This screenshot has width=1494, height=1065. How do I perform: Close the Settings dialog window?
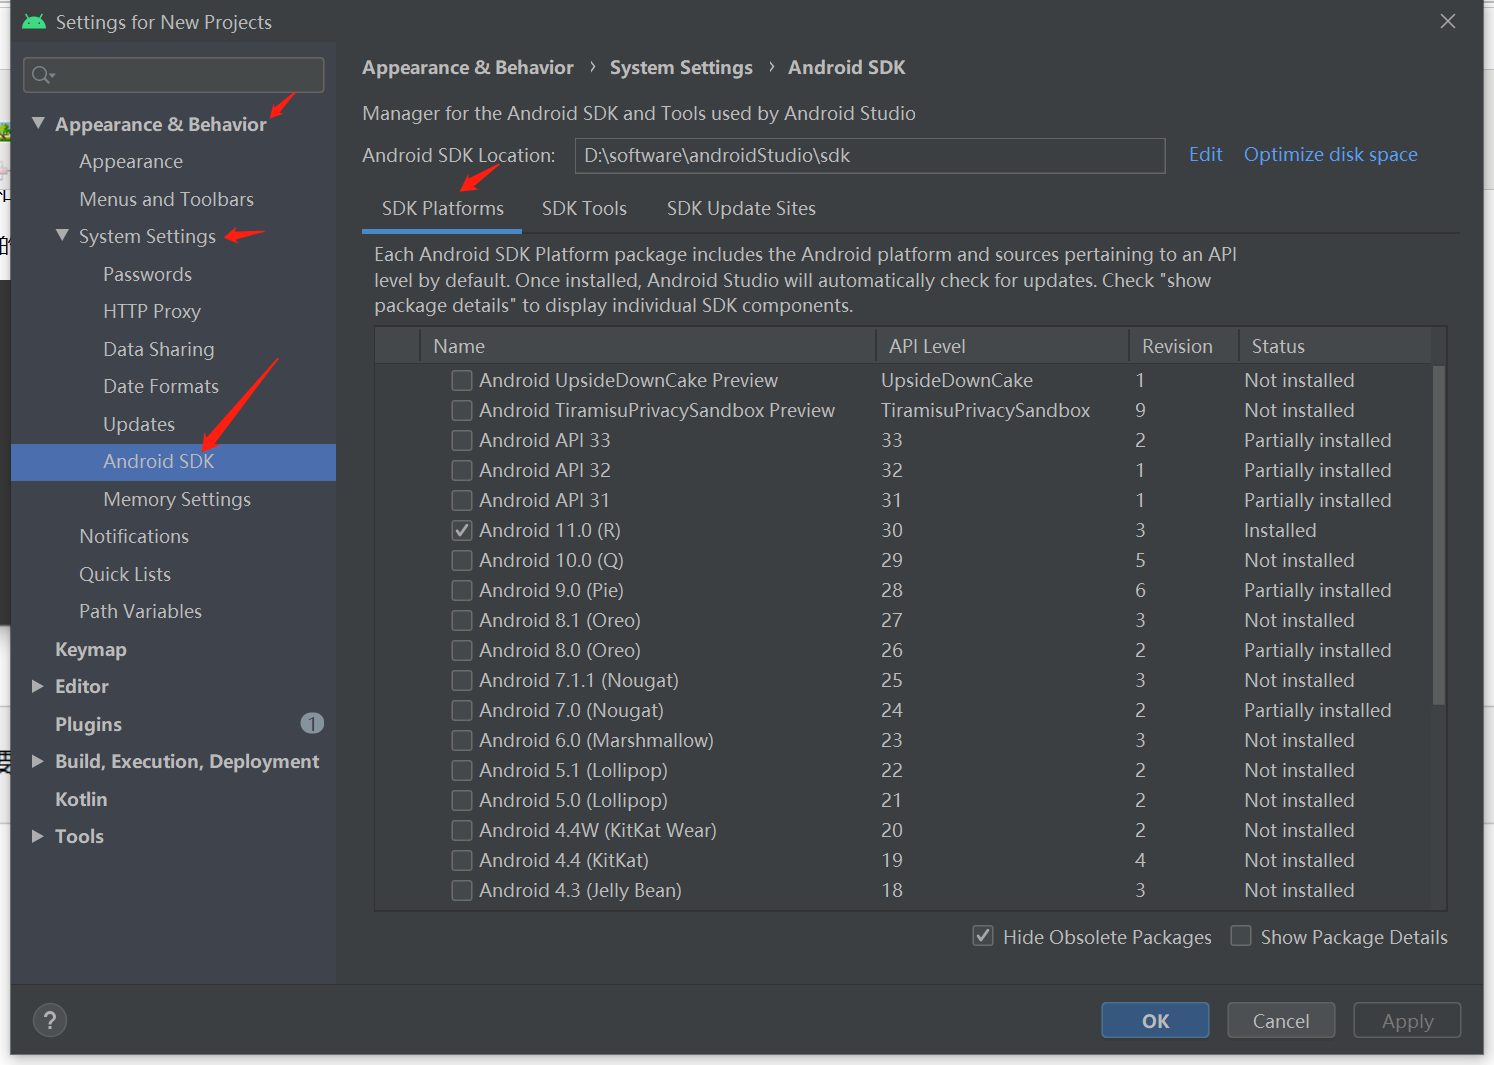tap(1447, 21)
